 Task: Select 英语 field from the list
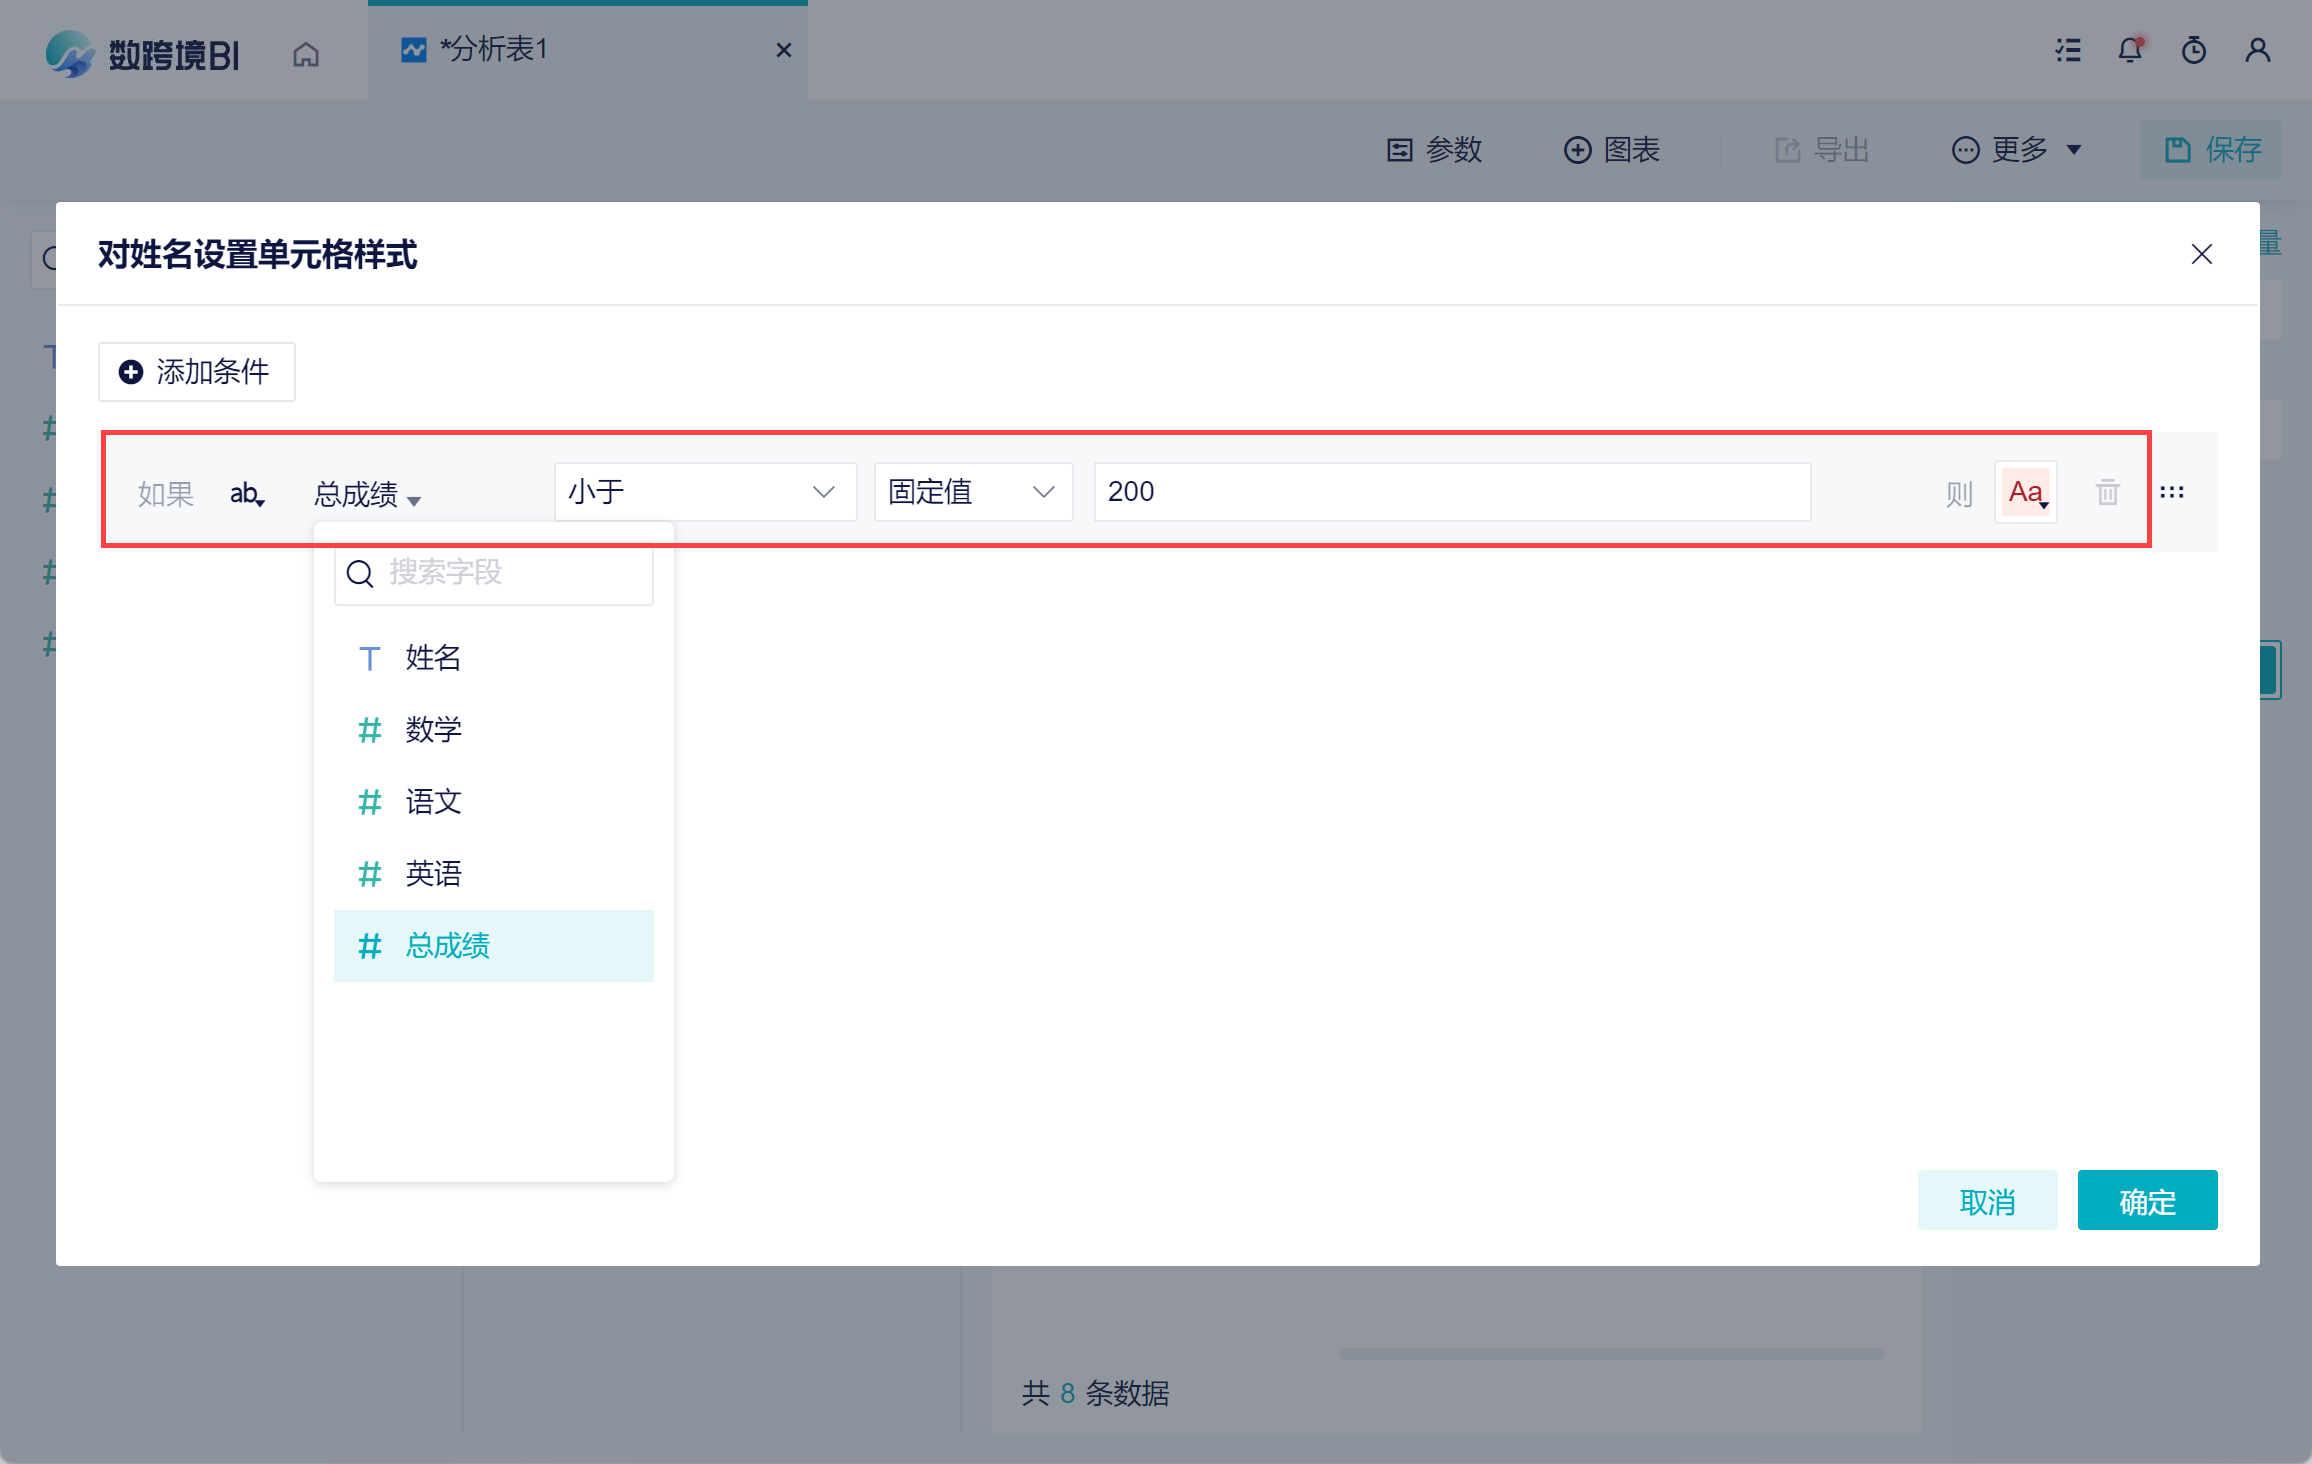[433, 874]
